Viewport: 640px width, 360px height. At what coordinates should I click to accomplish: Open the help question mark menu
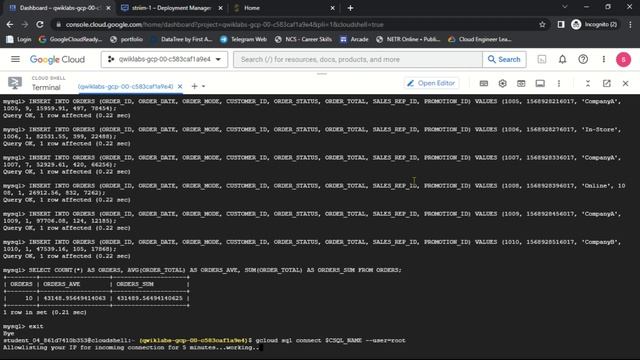(x=583, y=60)
